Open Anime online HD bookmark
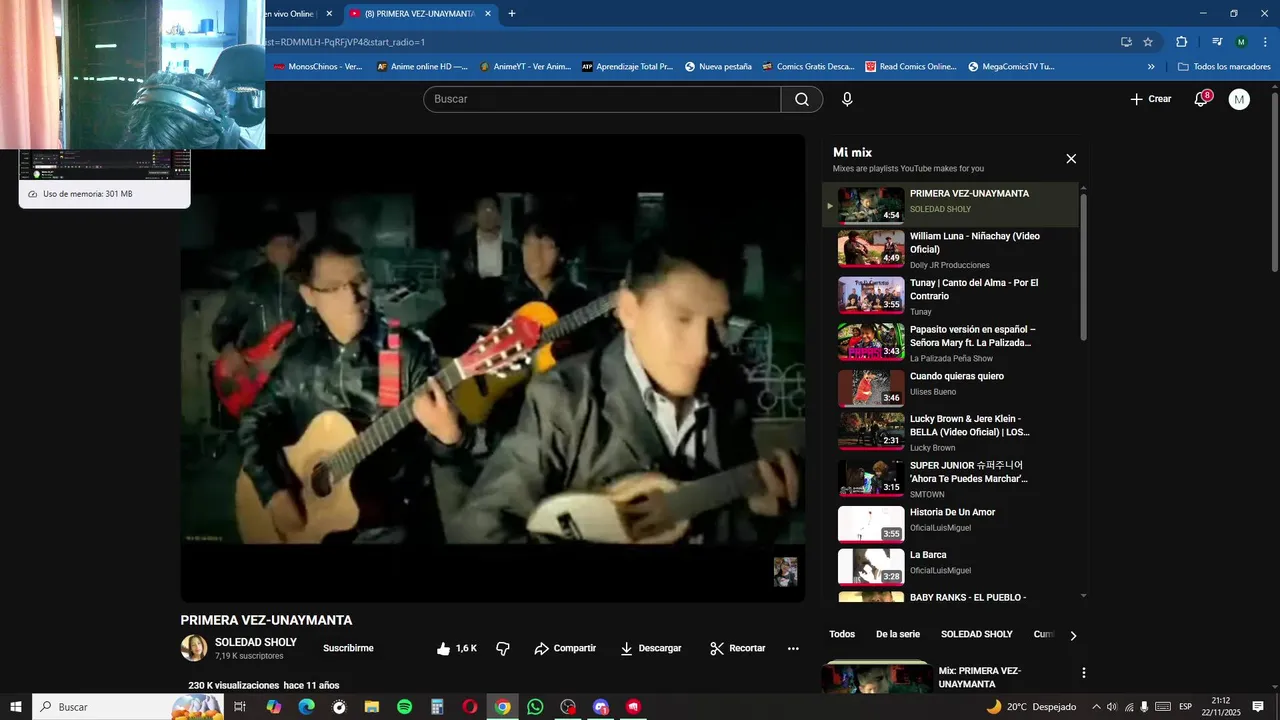Screen dimensions: 1280x720 click(x=422, y=67)
